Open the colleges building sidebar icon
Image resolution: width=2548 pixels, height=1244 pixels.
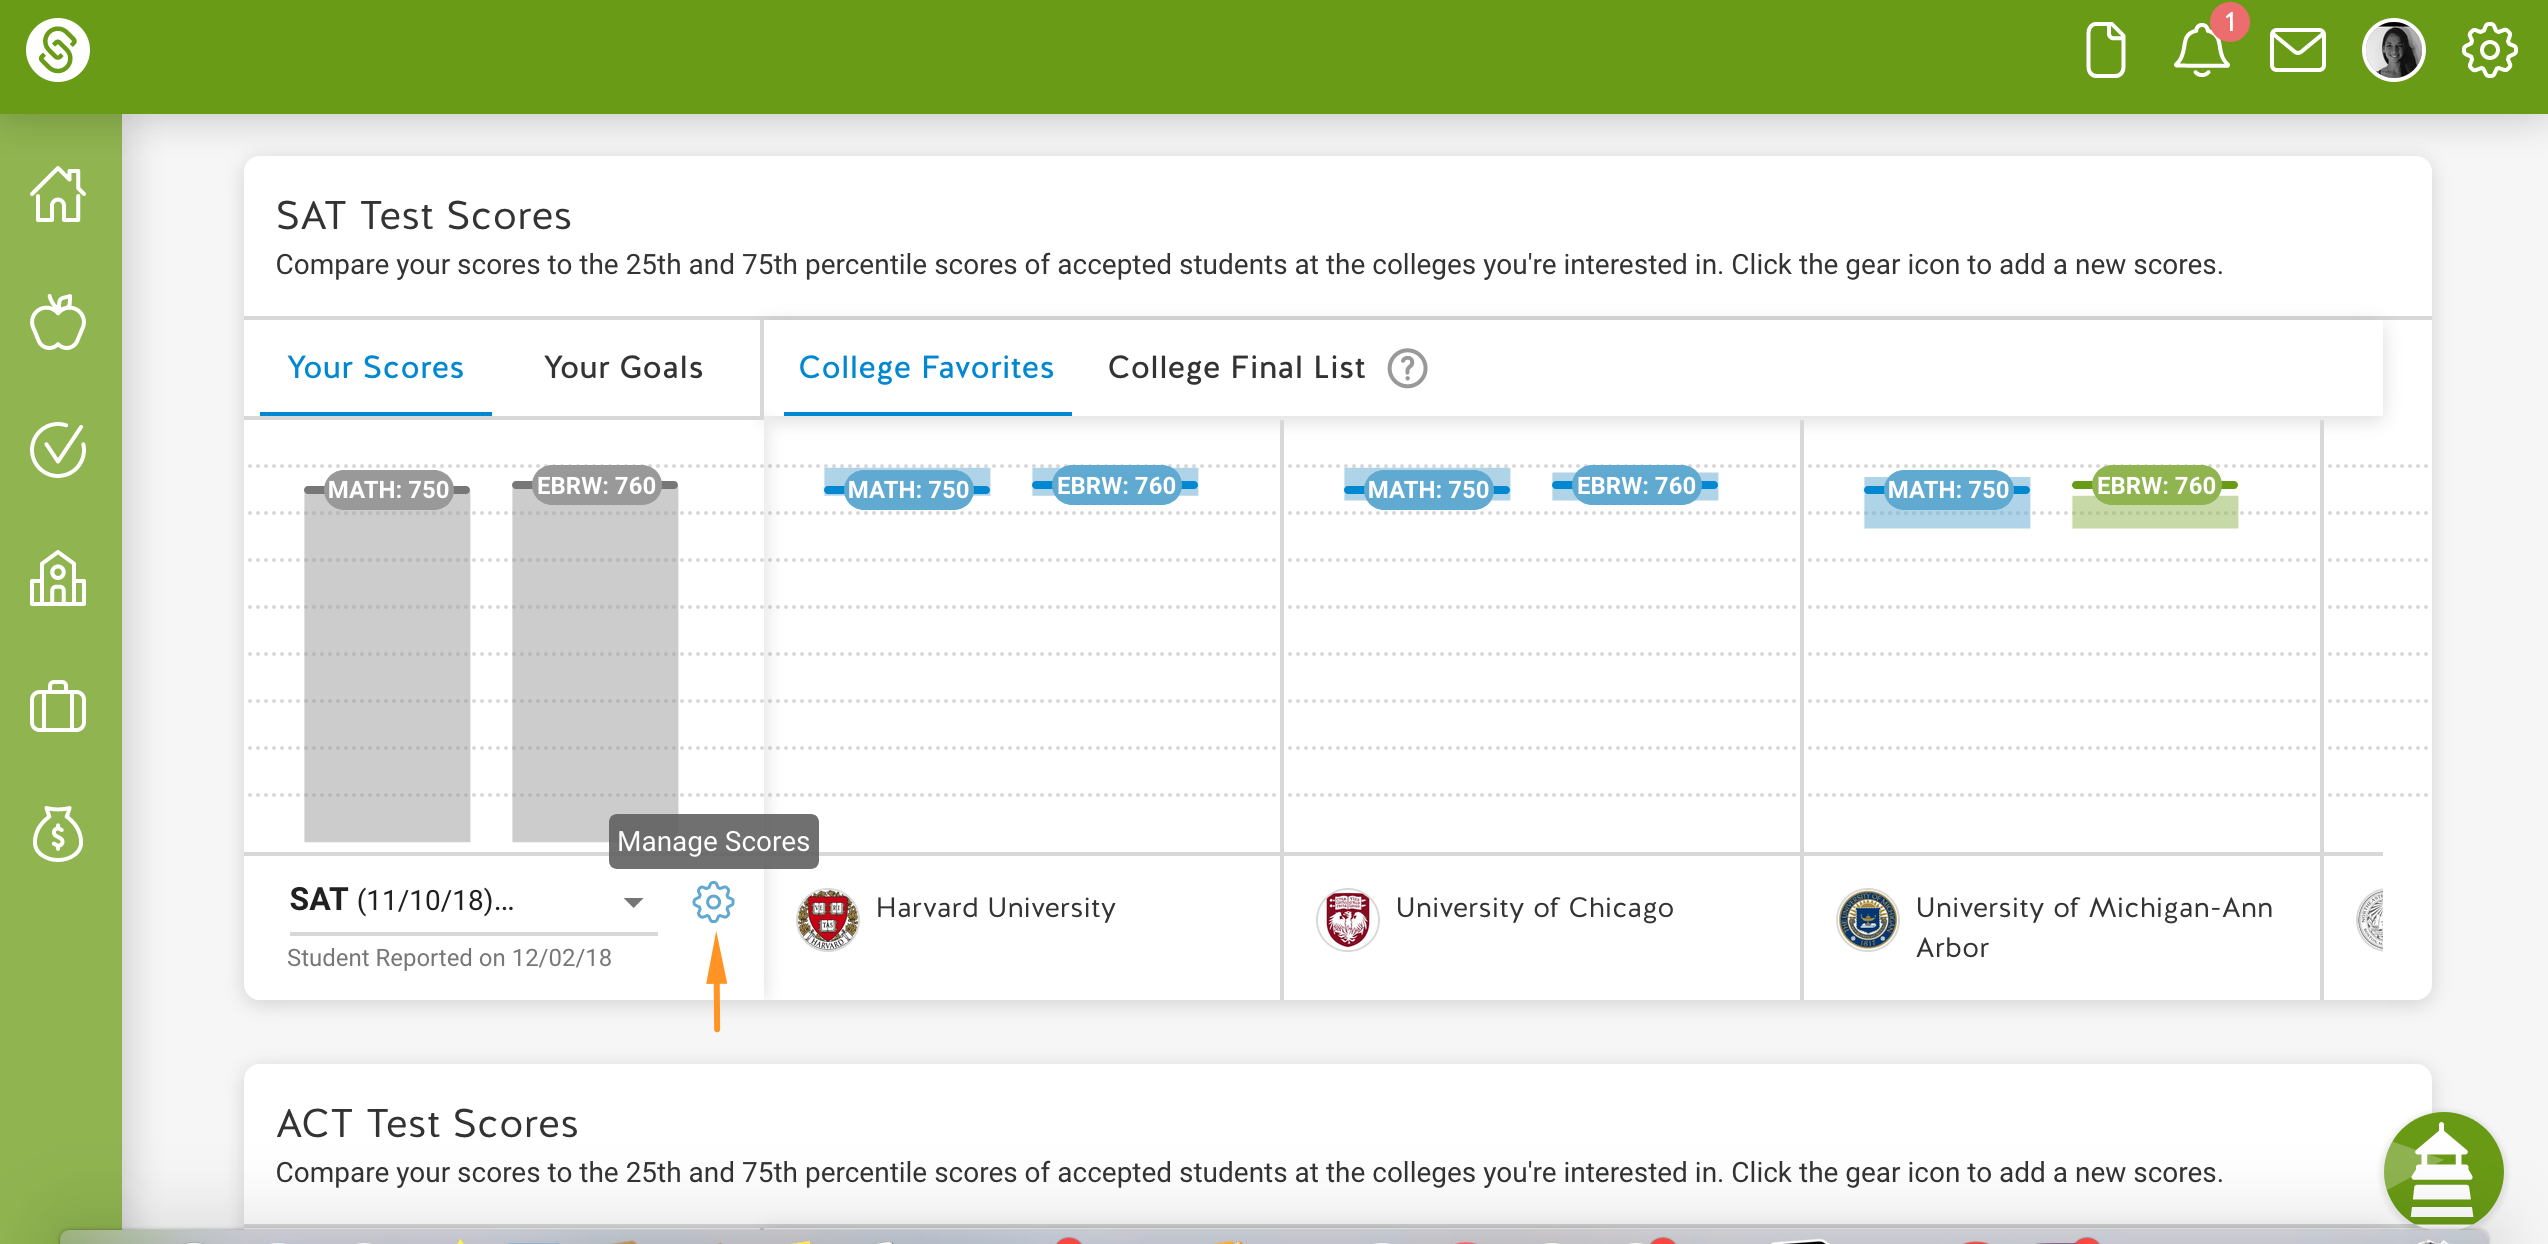pyautogui.click(x=58, y=578)
